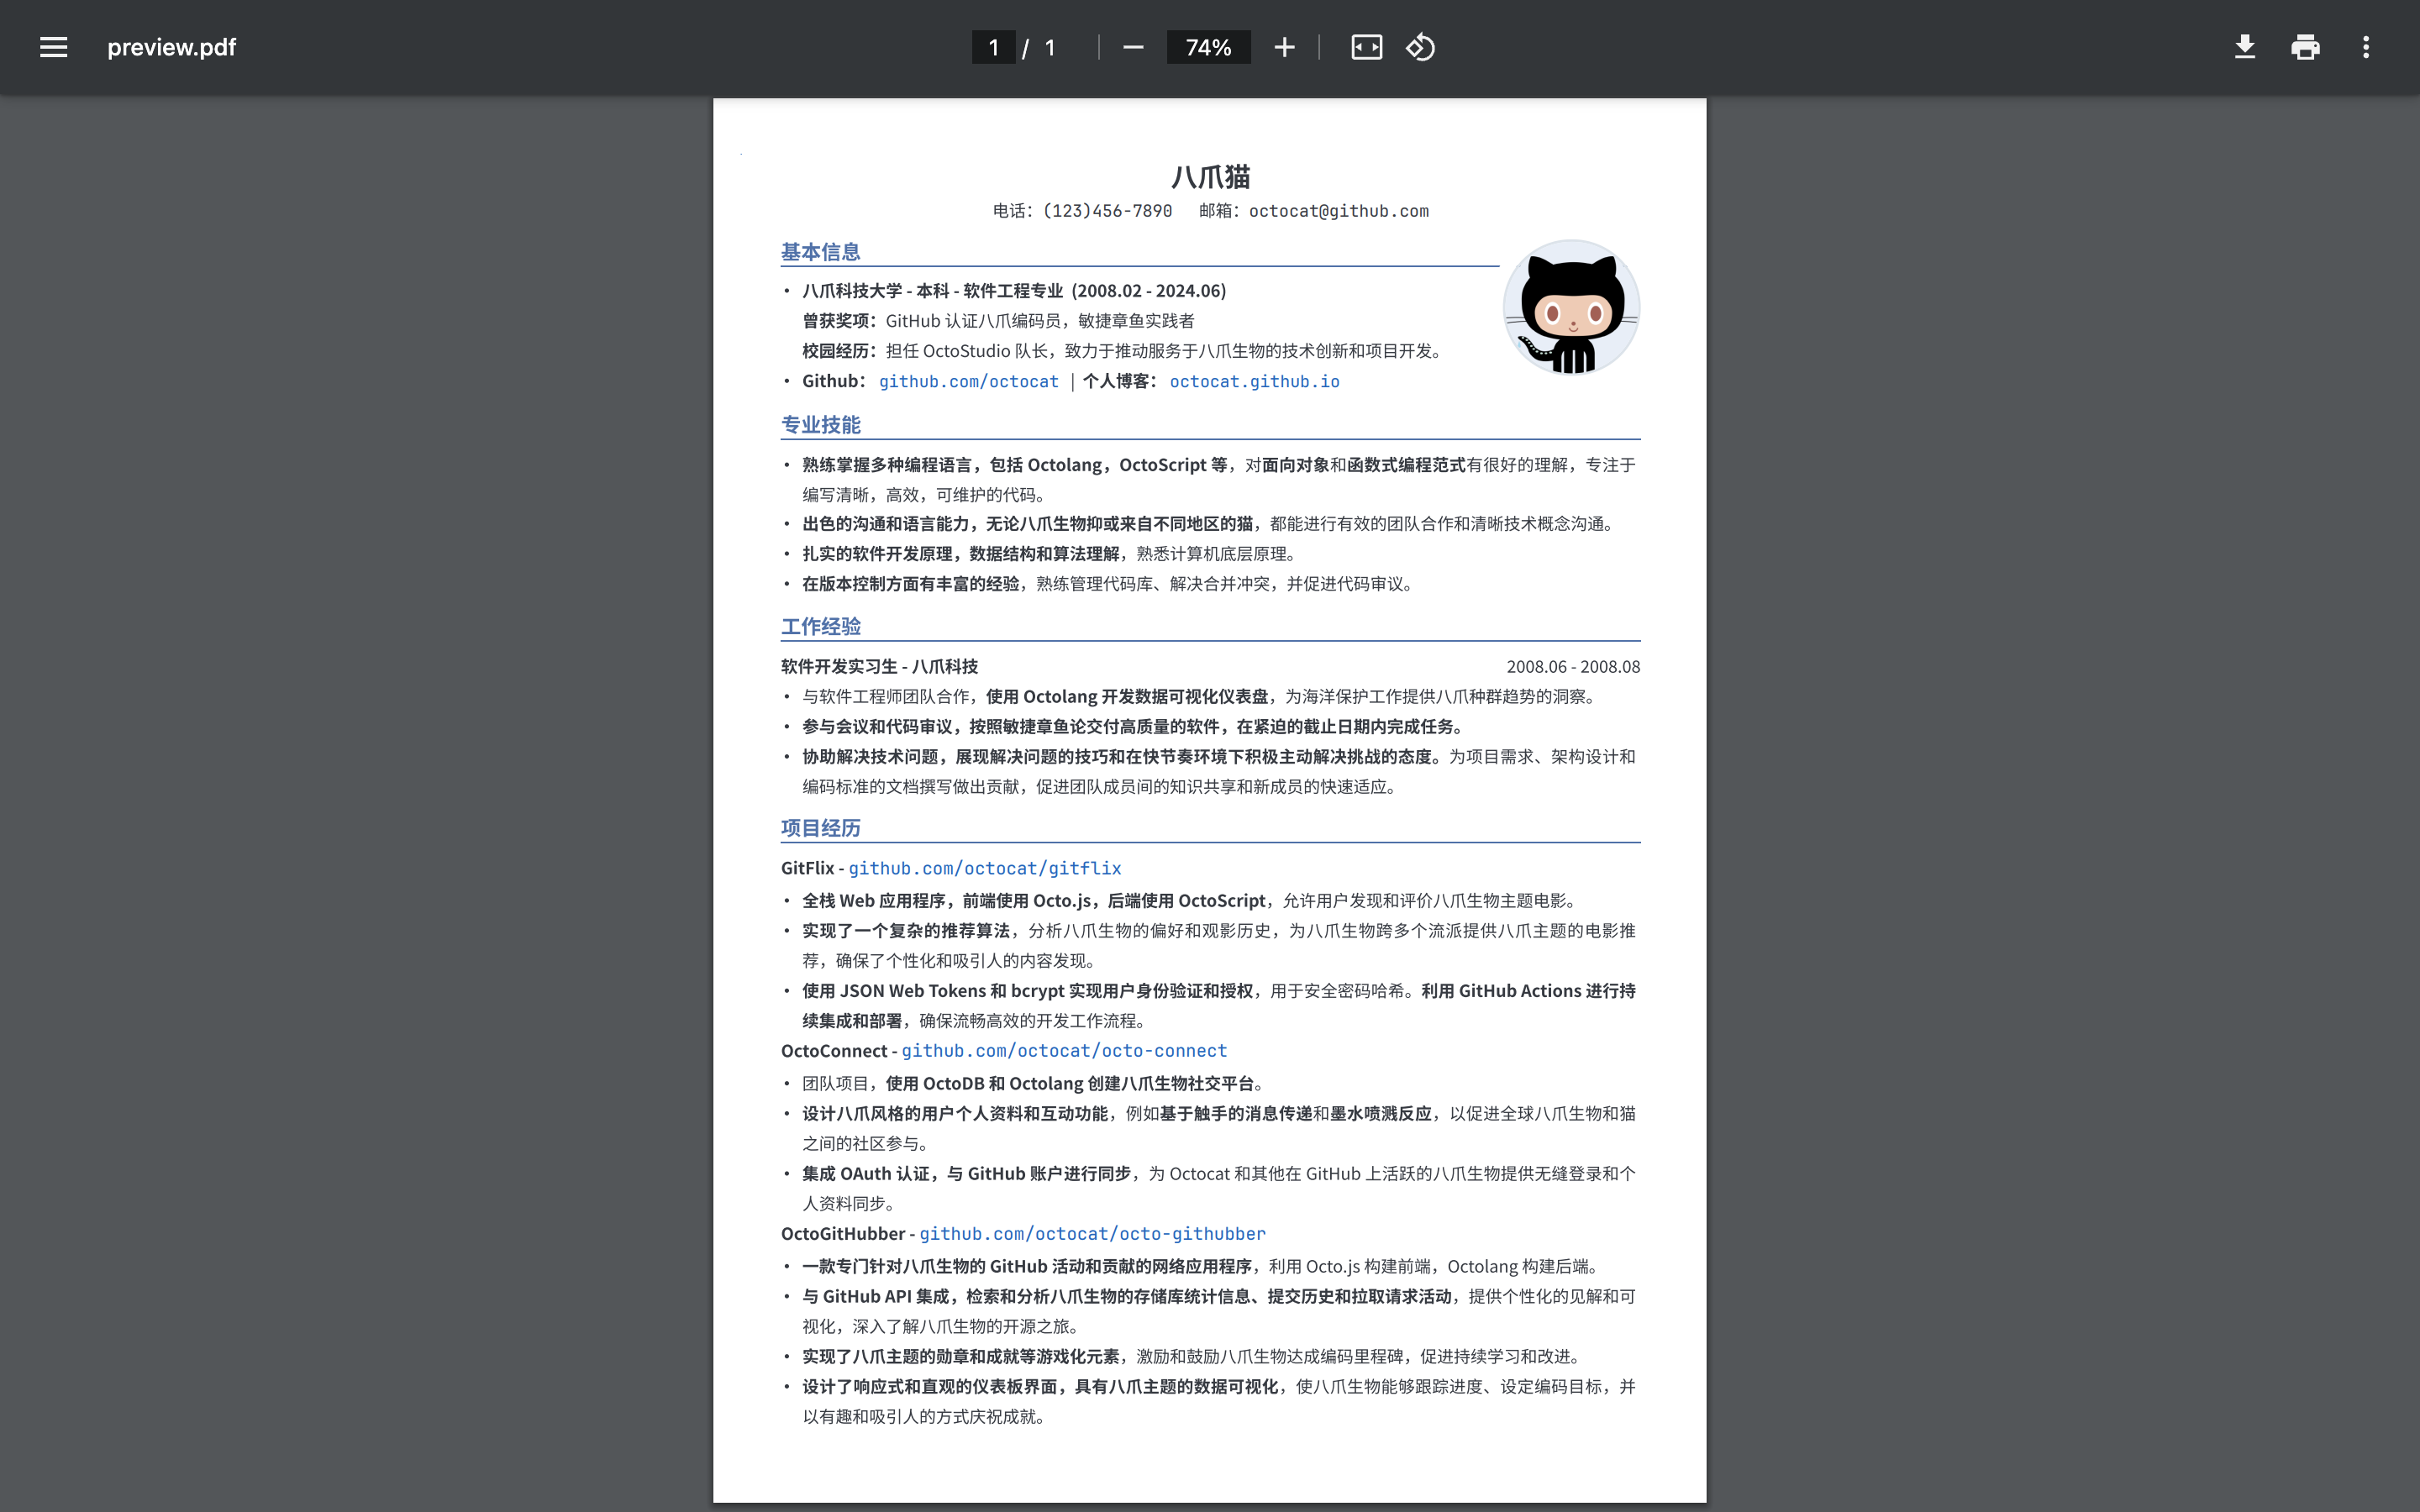Download the preview.pdf file

point(2244,47)
